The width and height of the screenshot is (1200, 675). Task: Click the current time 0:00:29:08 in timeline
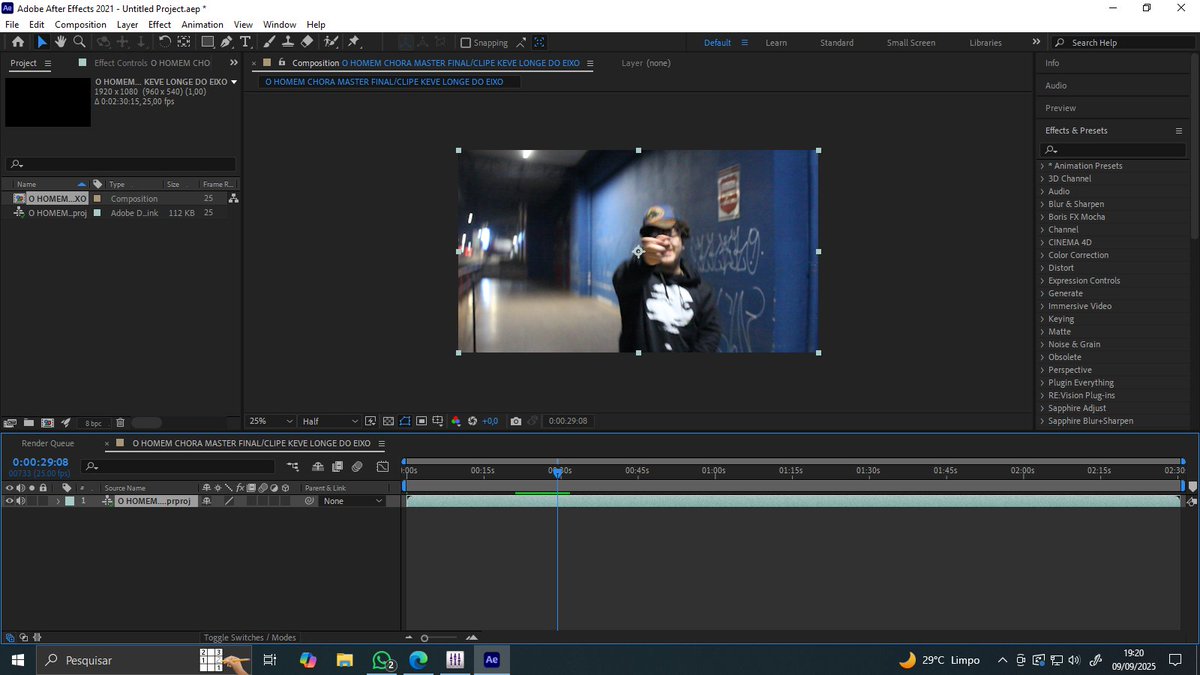click(x=40, y=462)
